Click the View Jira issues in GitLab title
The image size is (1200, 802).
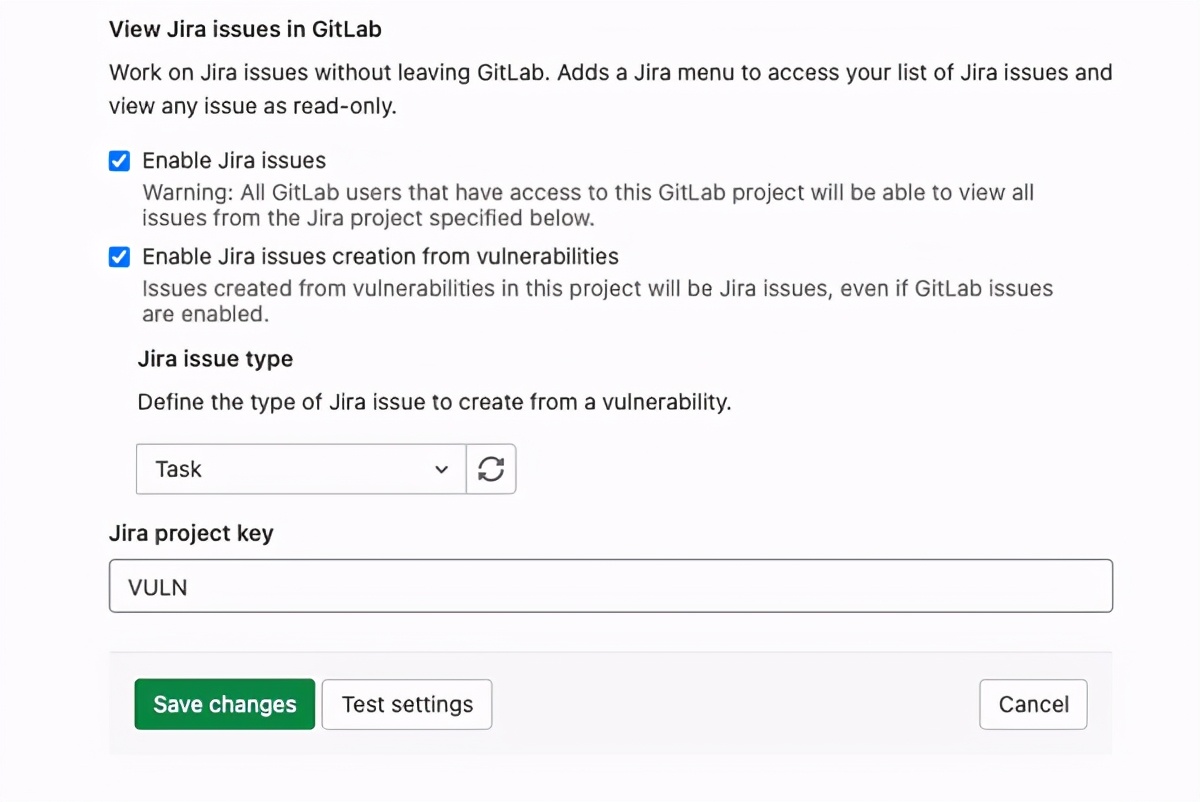coord(245,29)
